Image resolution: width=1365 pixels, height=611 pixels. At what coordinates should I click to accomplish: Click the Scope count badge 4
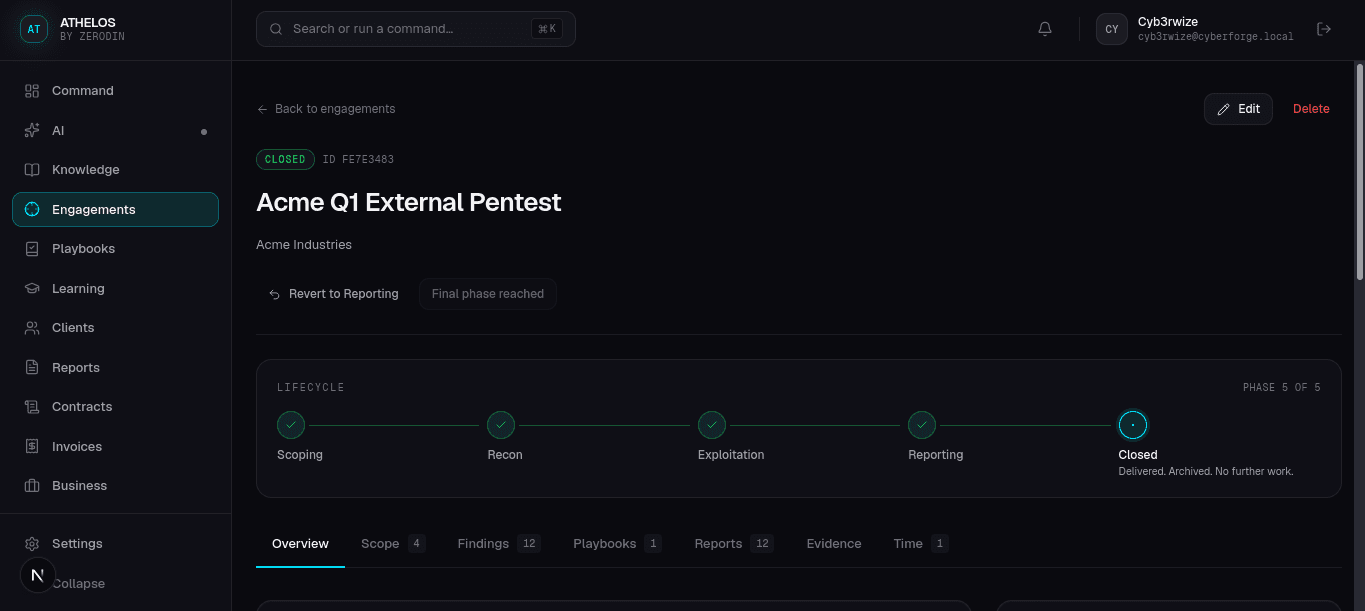pyautogui.click(x=416, y=544)
